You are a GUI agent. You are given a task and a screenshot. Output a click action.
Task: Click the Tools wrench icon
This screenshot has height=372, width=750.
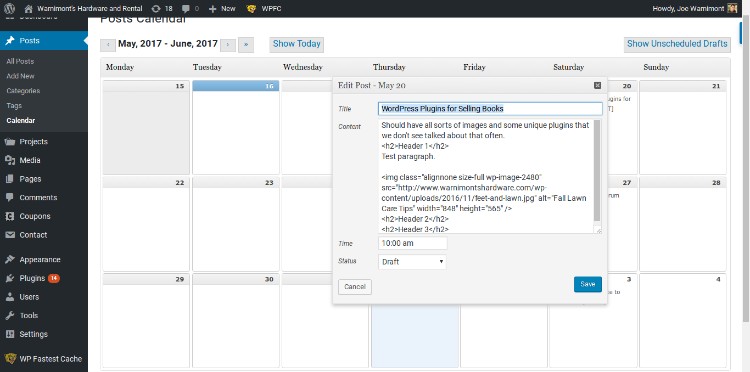click(x=10, y=316)
